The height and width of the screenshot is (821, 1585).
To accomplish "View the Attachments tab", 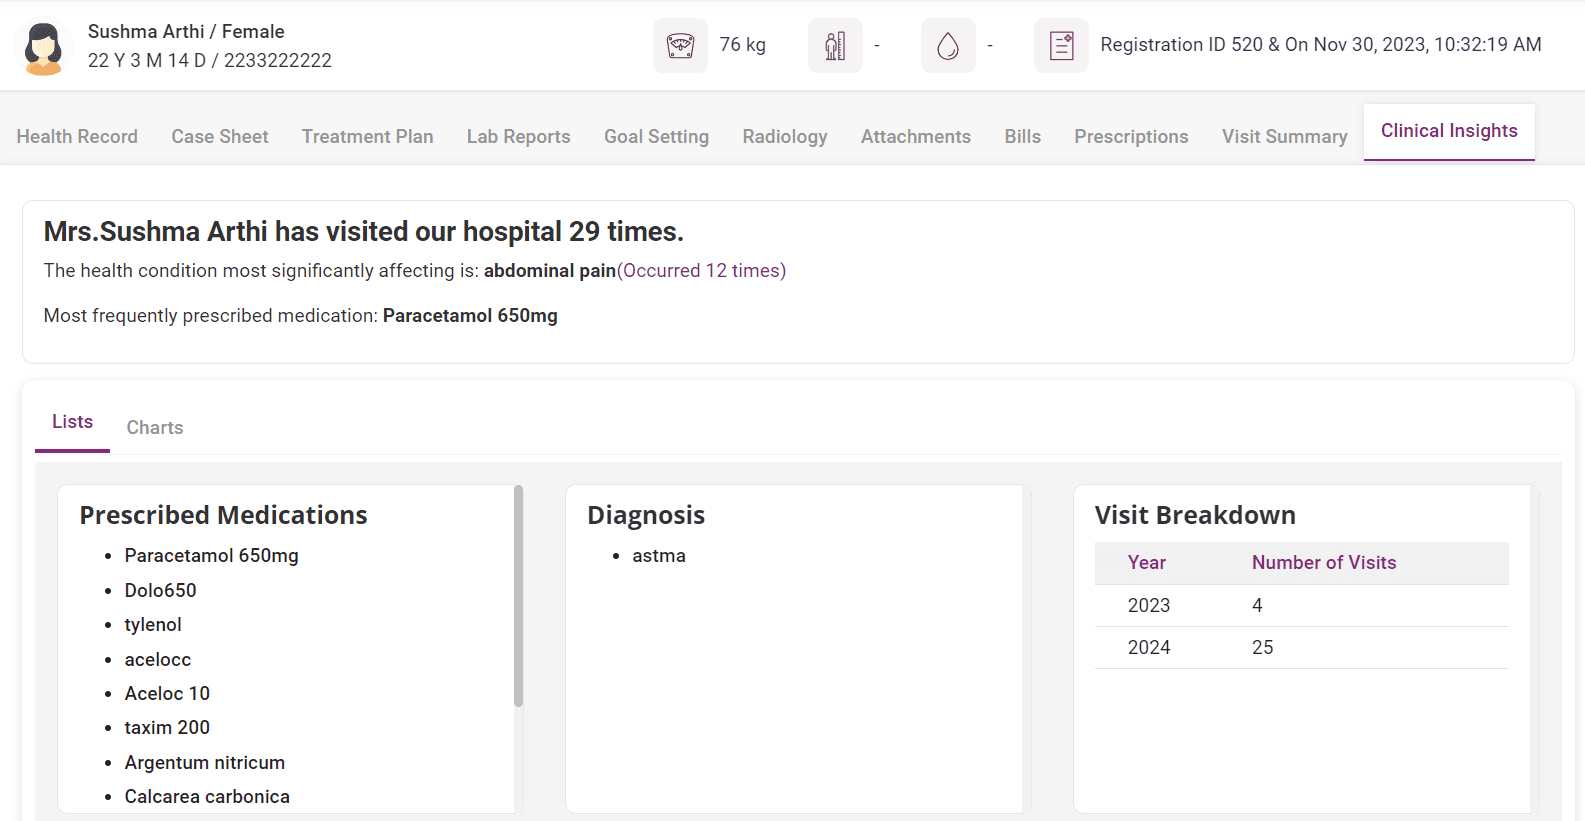I will pos(915,137).
